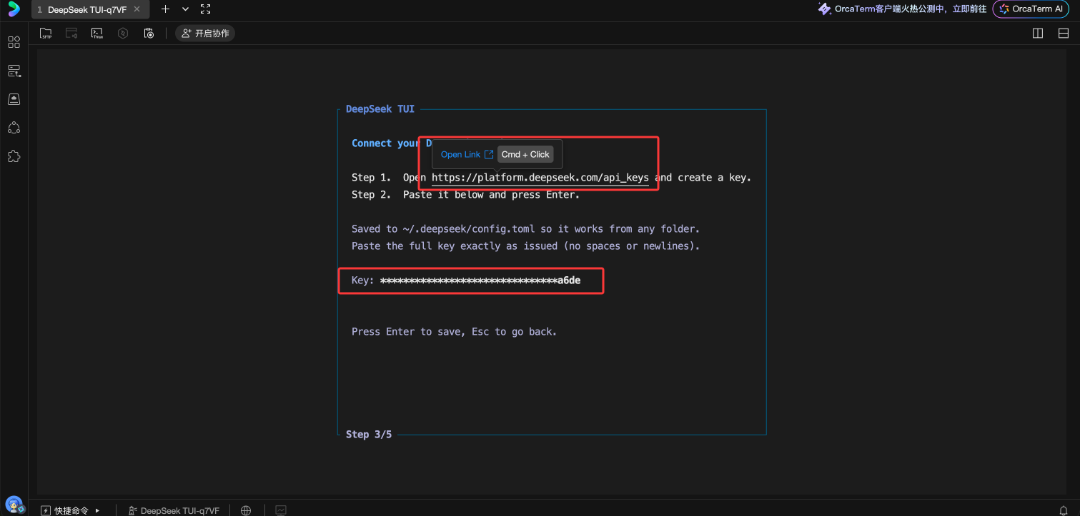Open the monitor chart status bar icon
Viewport: 1080px width, 516px height.
pos(280,510)
